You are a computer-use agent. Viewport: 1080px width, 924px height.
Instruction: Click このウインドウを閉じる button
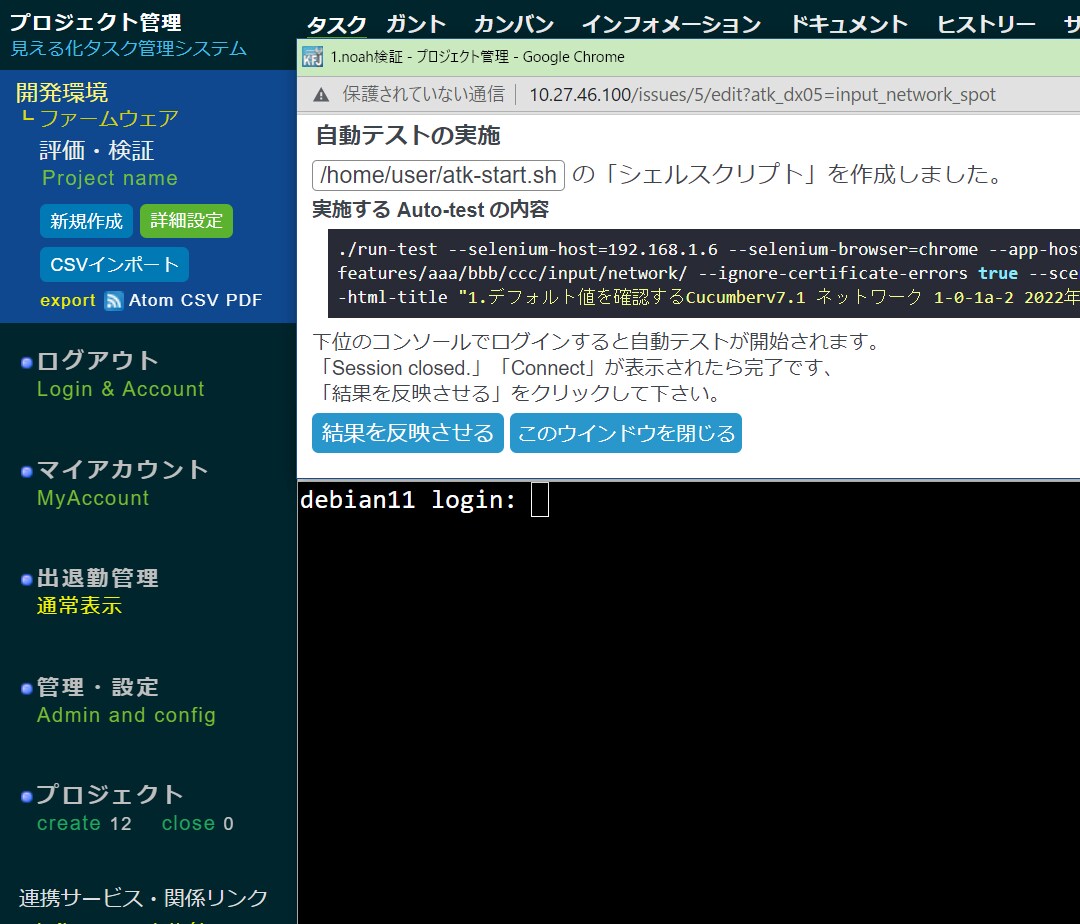626,433
